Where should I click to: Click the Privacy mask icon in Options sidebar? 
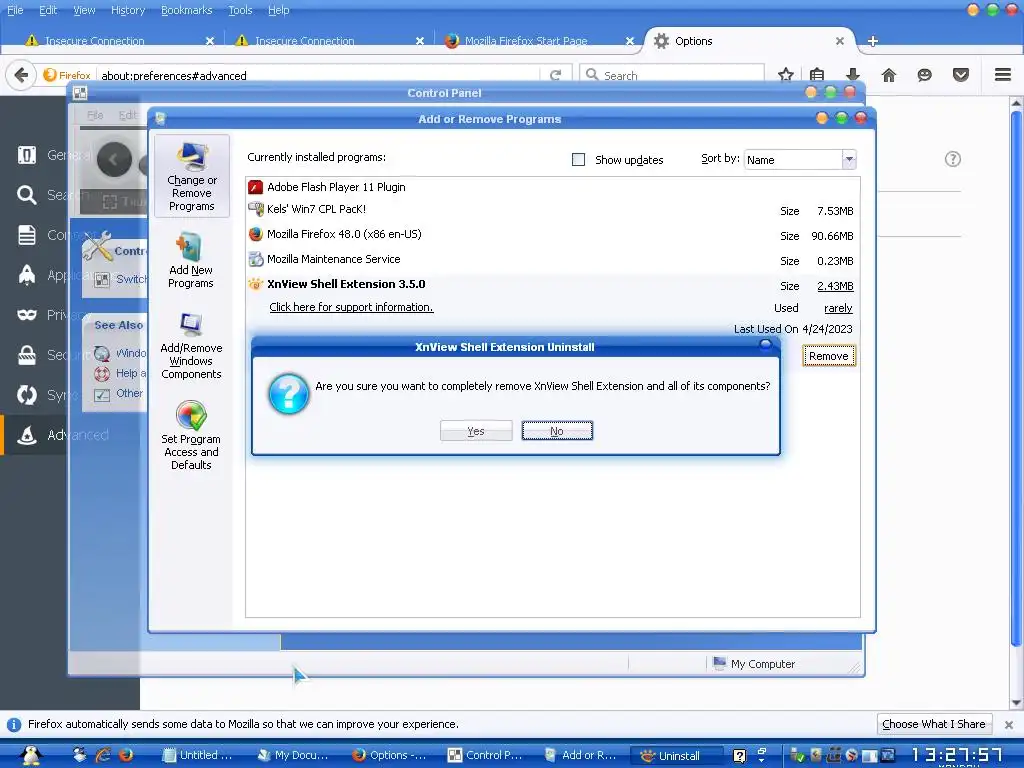click(27, 315)
